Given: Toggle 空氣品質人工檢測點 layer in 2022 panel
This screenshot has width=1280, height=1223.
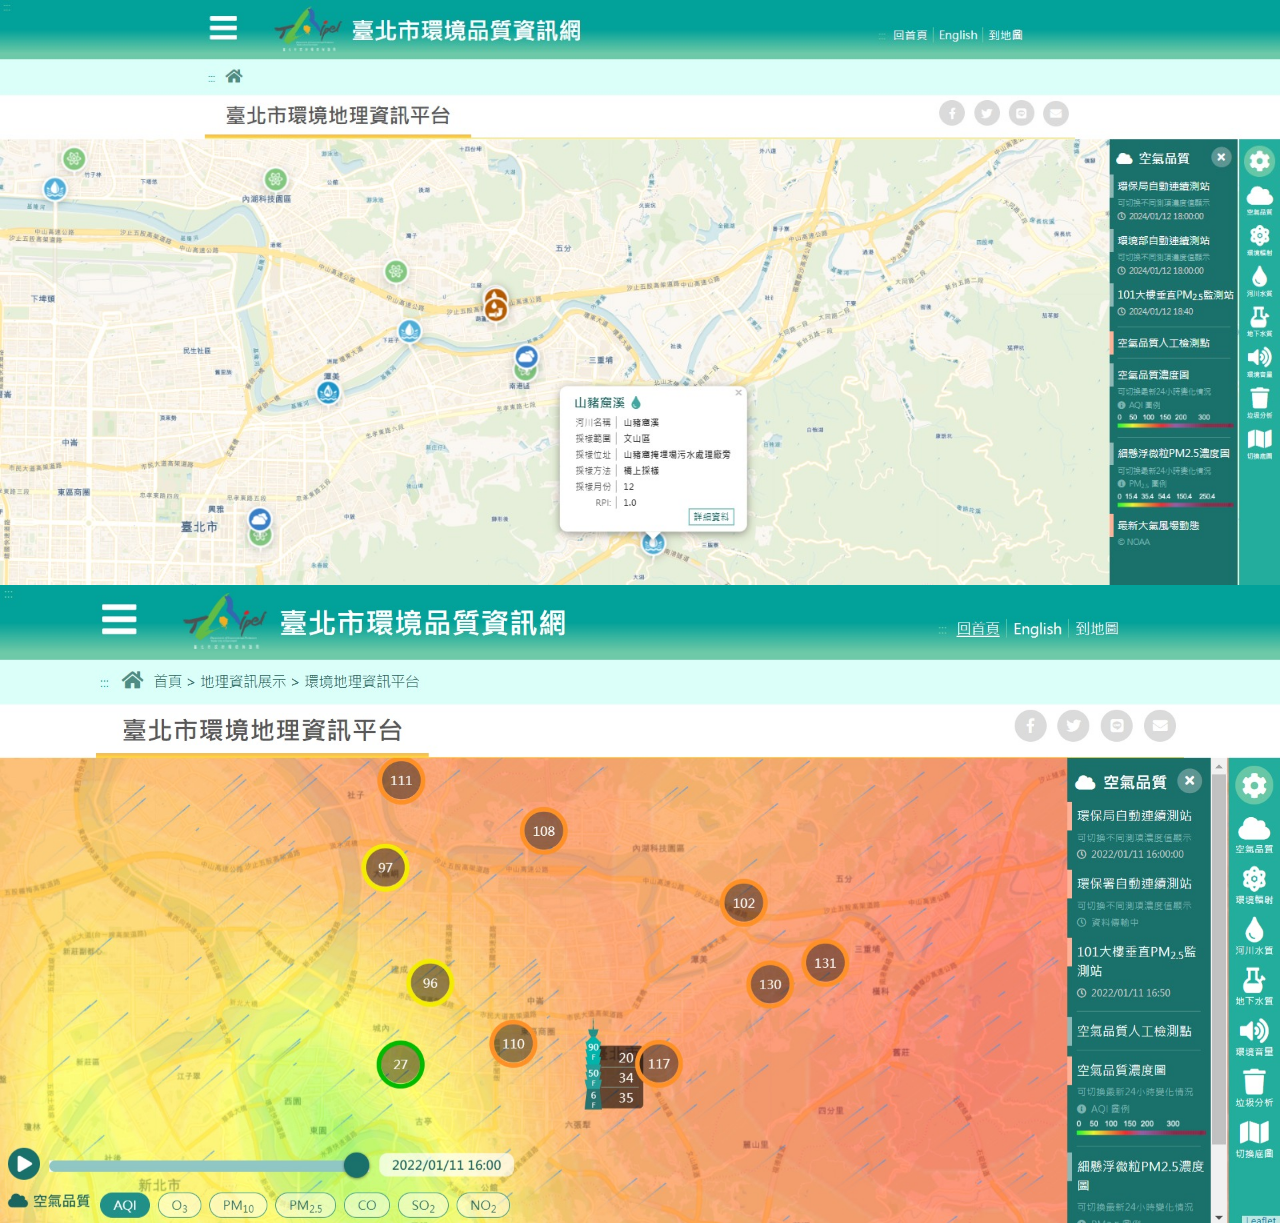Looking at the screenshot, I should point(1134,1031).
